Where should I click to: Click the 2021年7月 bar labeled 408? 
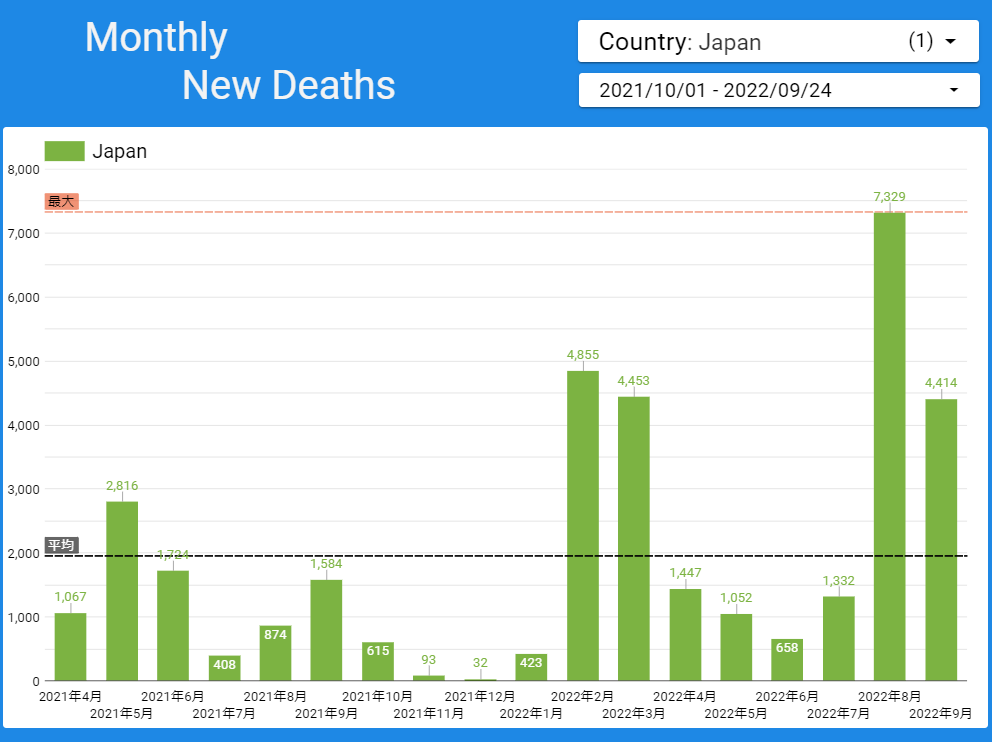(x=225, y=668)
